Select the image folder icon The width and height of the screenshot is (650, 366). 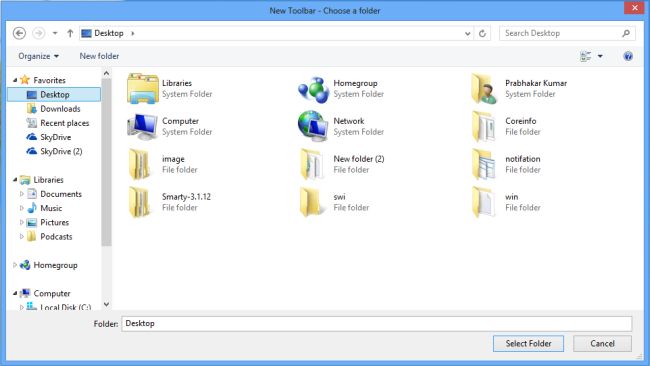click(140, 164)
